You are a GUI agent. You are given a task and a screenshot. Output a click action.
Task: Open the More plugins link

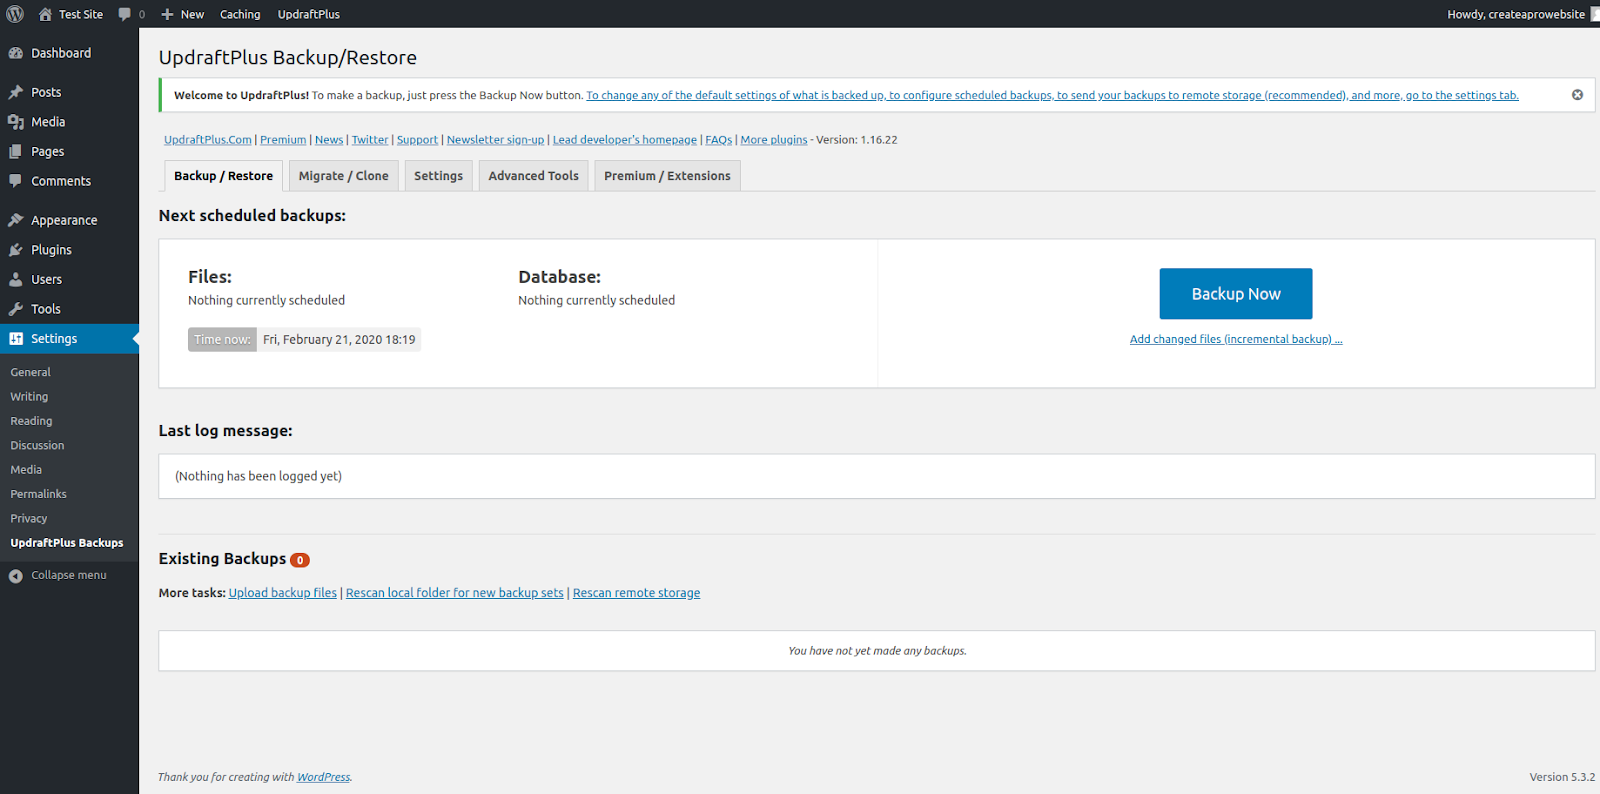pos(774,140)
